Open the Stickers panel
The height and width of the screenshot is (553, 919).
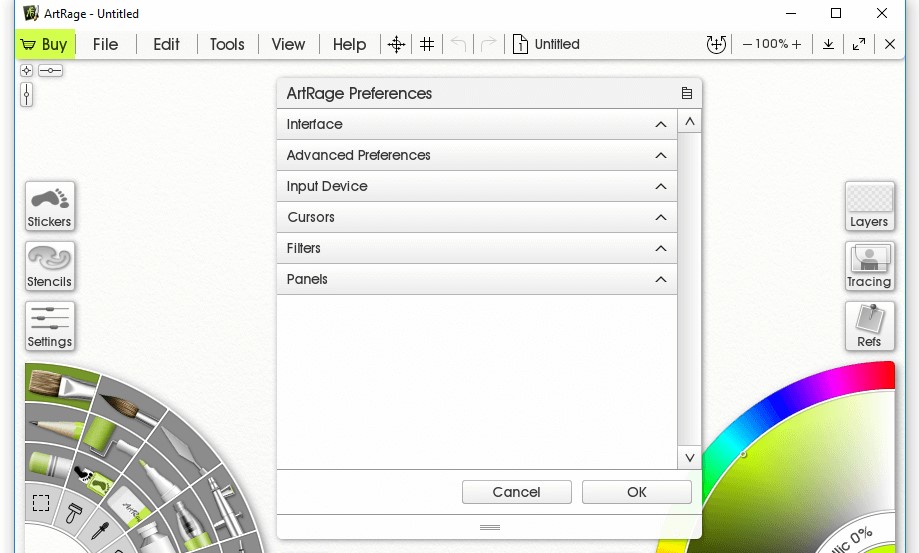pos(50,206)
